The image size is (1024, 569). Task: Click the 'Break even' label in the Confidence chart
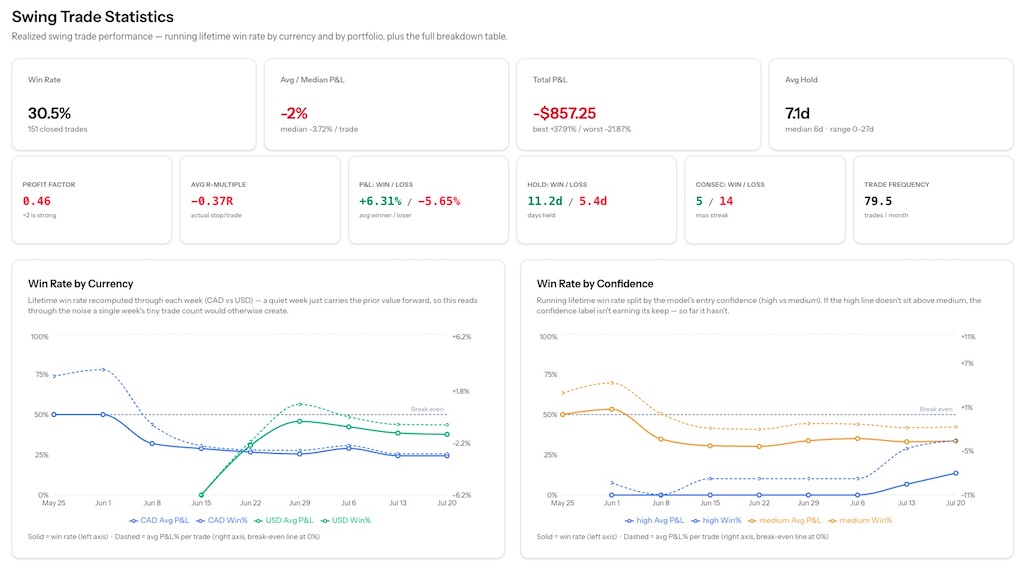pos(936,409)
